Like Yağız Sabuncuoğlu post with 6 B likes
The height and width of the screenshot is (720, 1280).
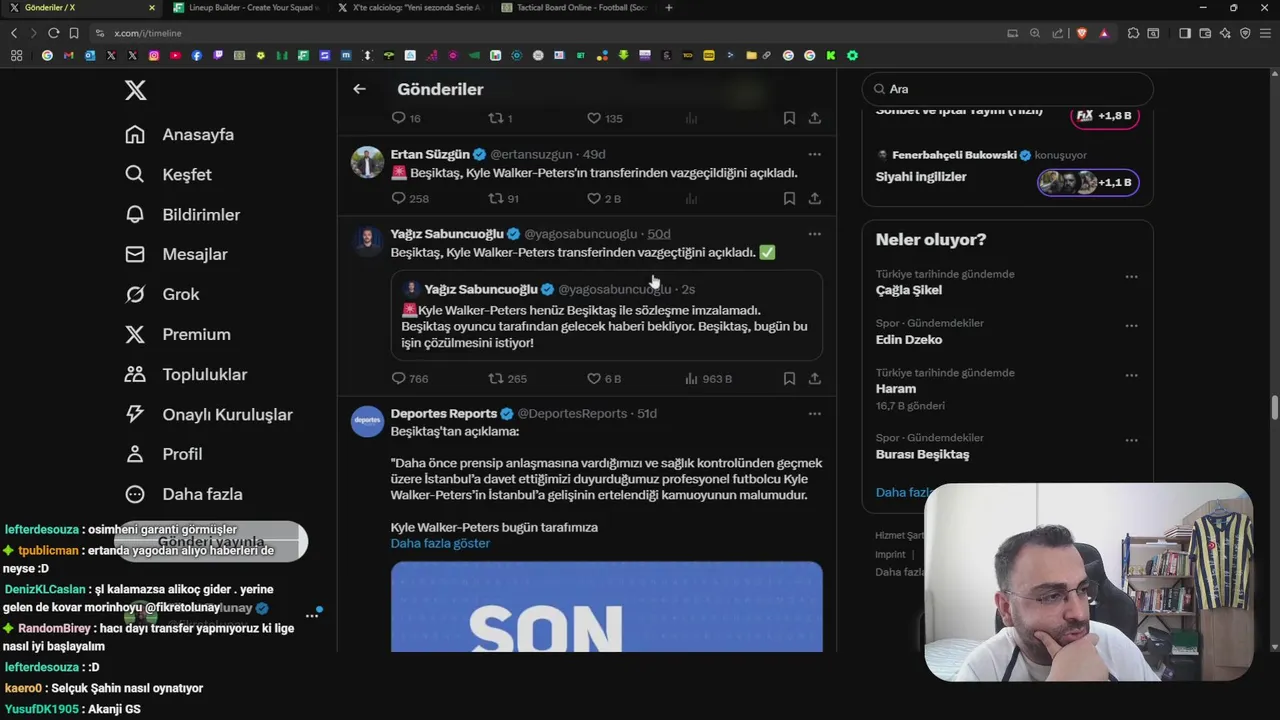[604, 379]
